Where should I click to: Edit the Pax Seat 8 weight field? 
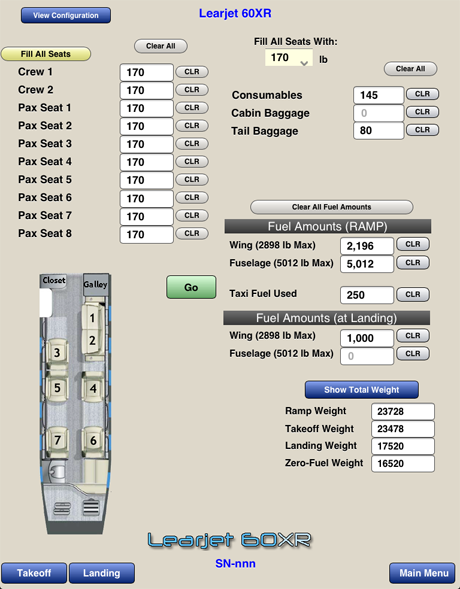tap(146, 234)
